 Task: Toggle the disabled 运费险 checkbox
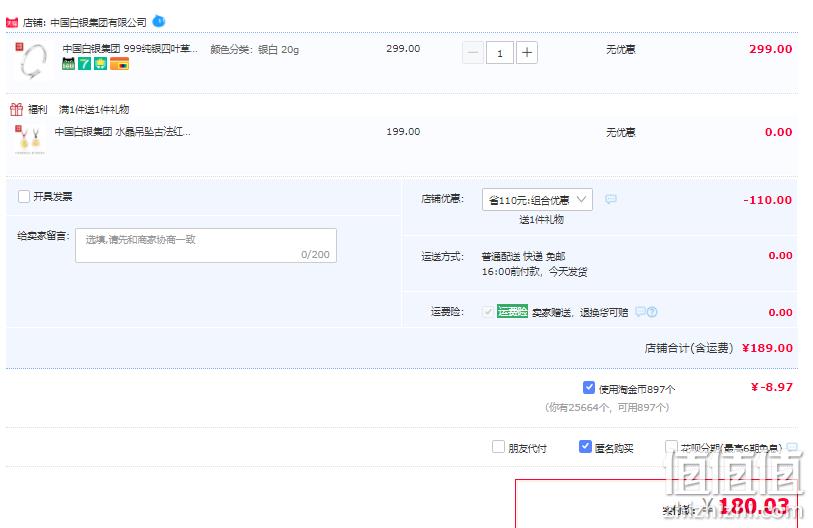pyautogui.click(x=487, y=312)
